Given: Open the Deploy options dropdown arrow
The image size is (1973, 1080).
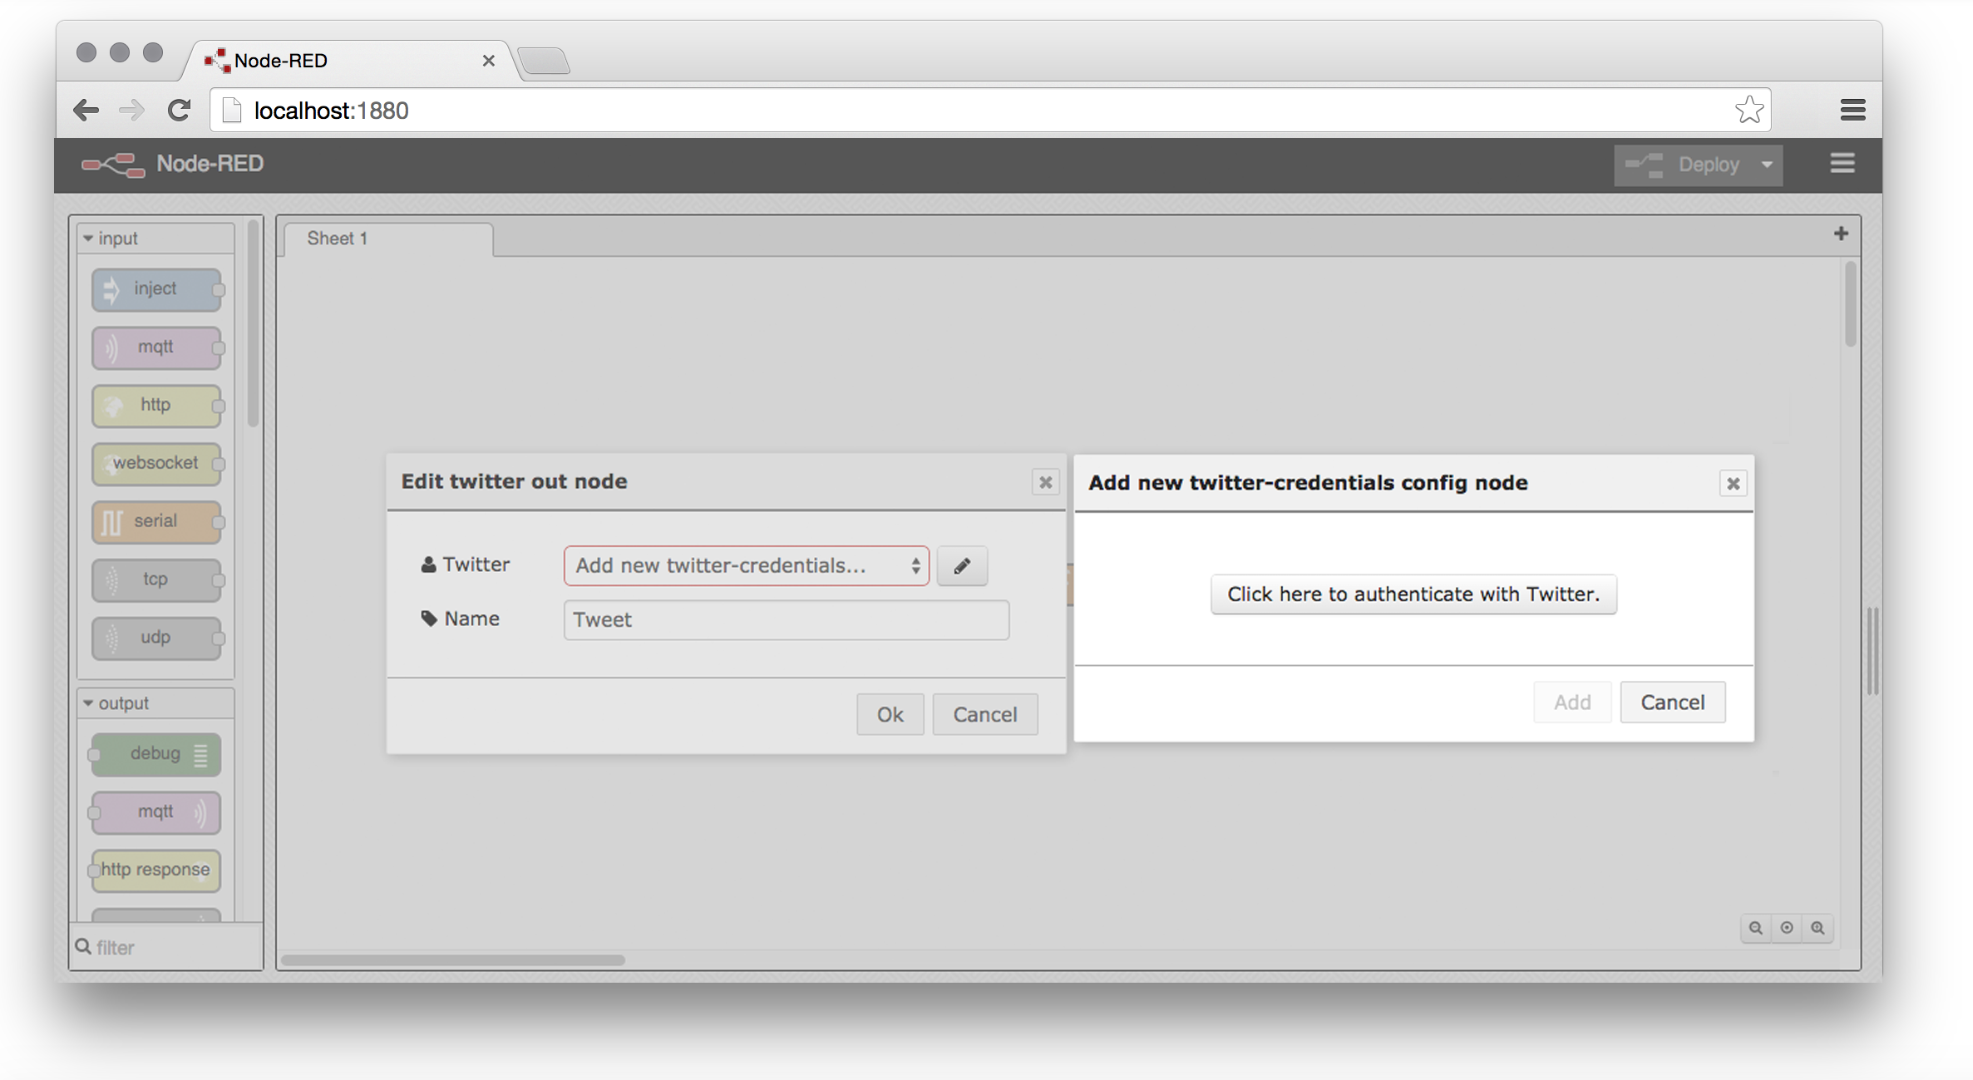Looking at the screenshot, I should point(1767,165).
